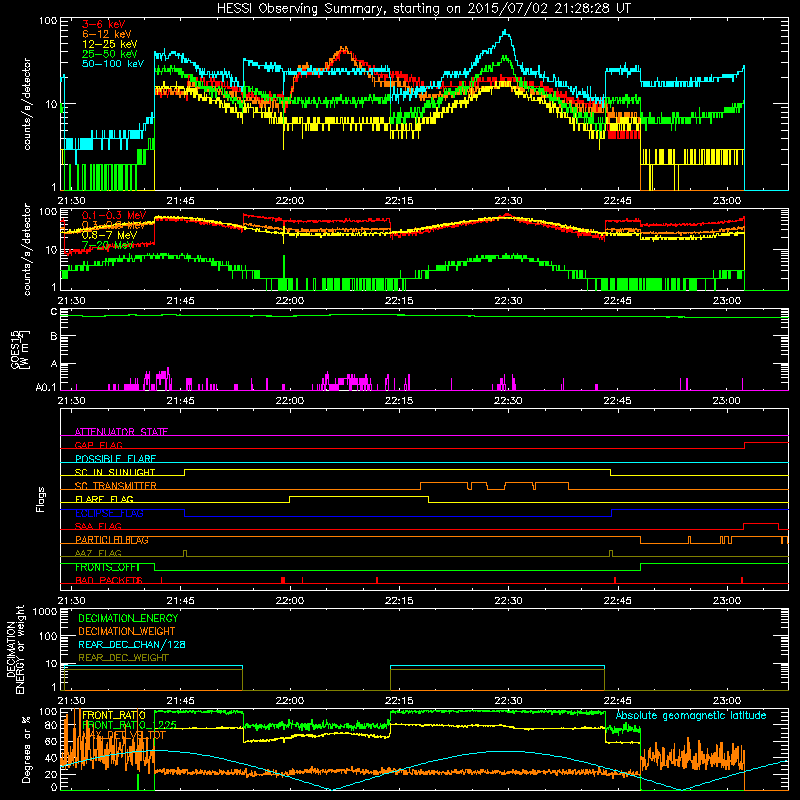Select the 6-12 keV legend label
Image resolution: width=800 pixels, height=800 pixels.
pyautogui.click(x=107, y=34)
